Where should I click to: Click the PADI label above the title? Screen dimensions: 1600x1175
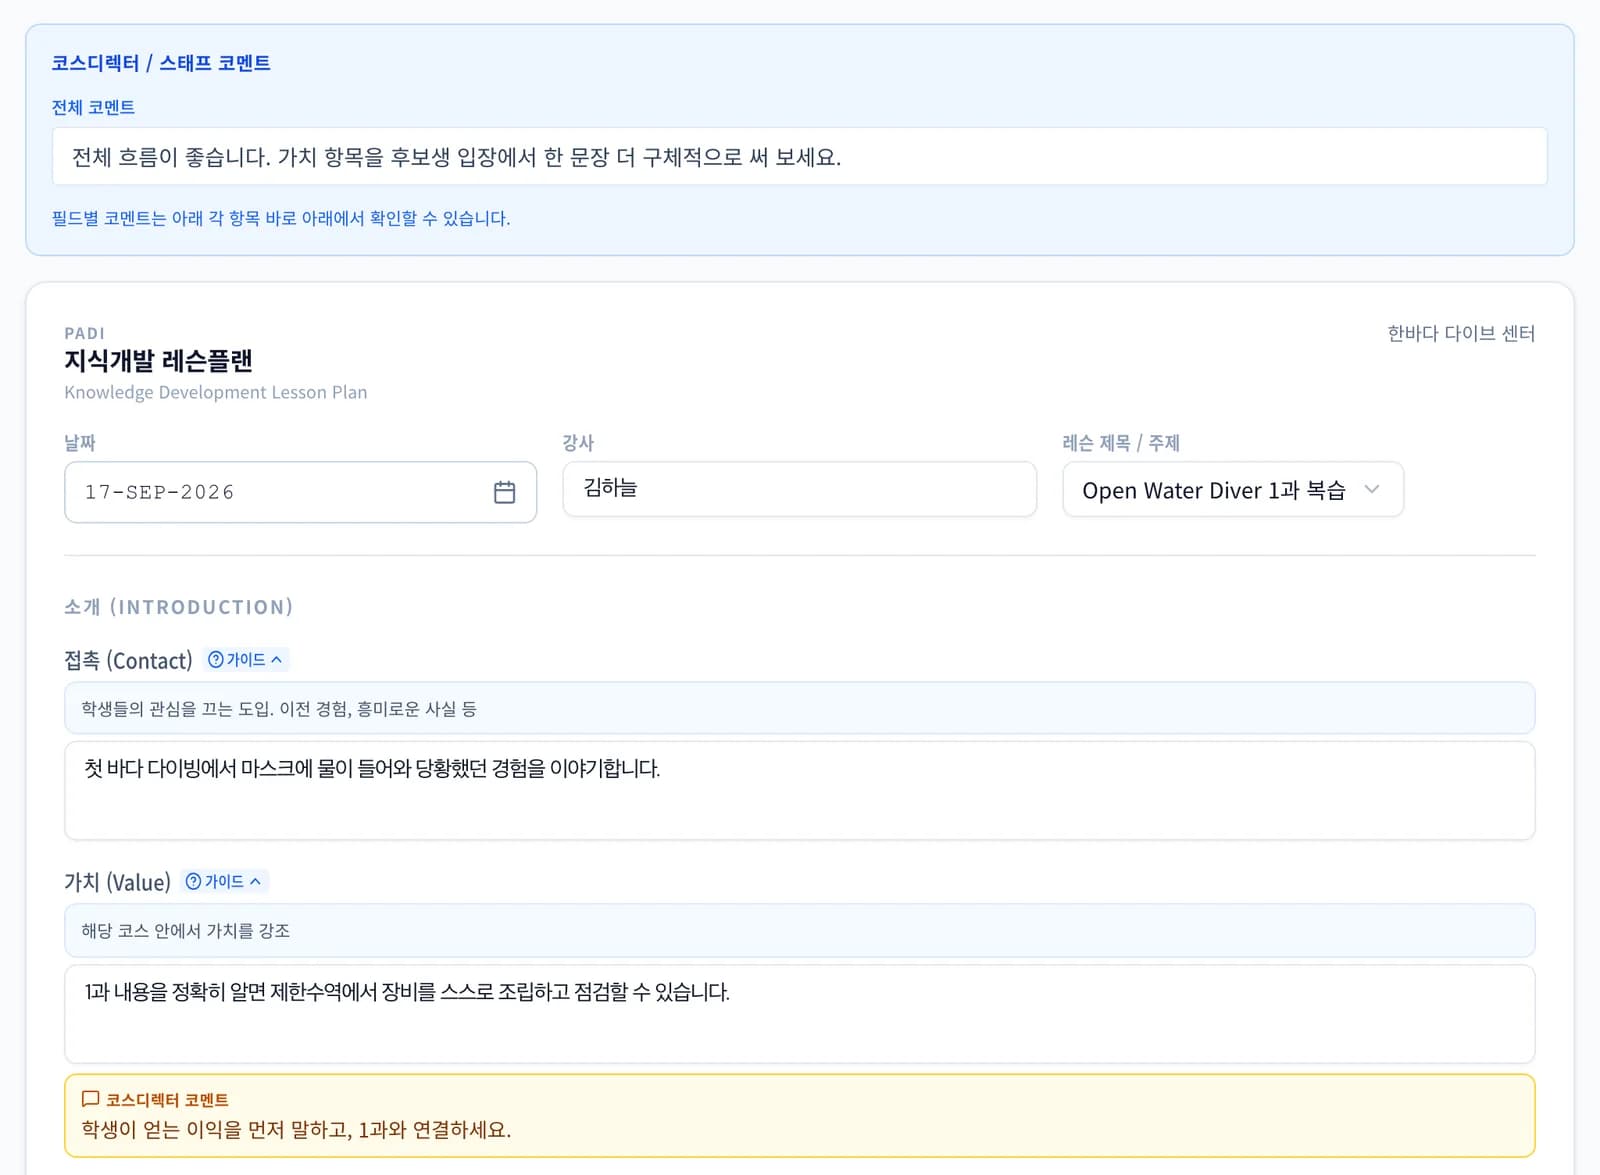84,333
